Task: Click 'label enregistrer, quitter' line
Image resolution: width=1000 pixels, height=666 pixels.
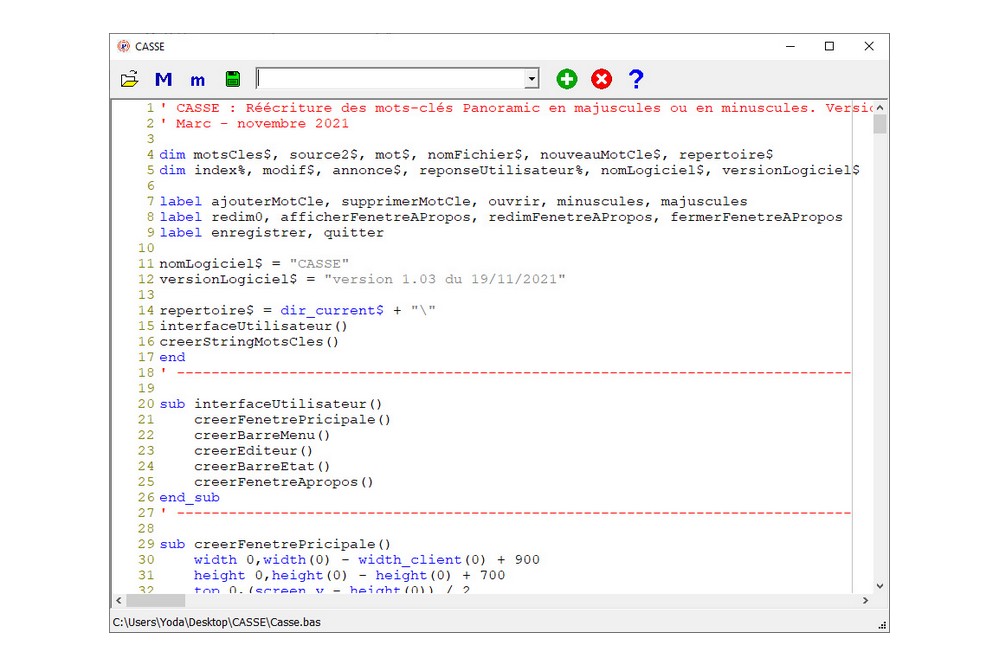Action: tap(272, 232)
